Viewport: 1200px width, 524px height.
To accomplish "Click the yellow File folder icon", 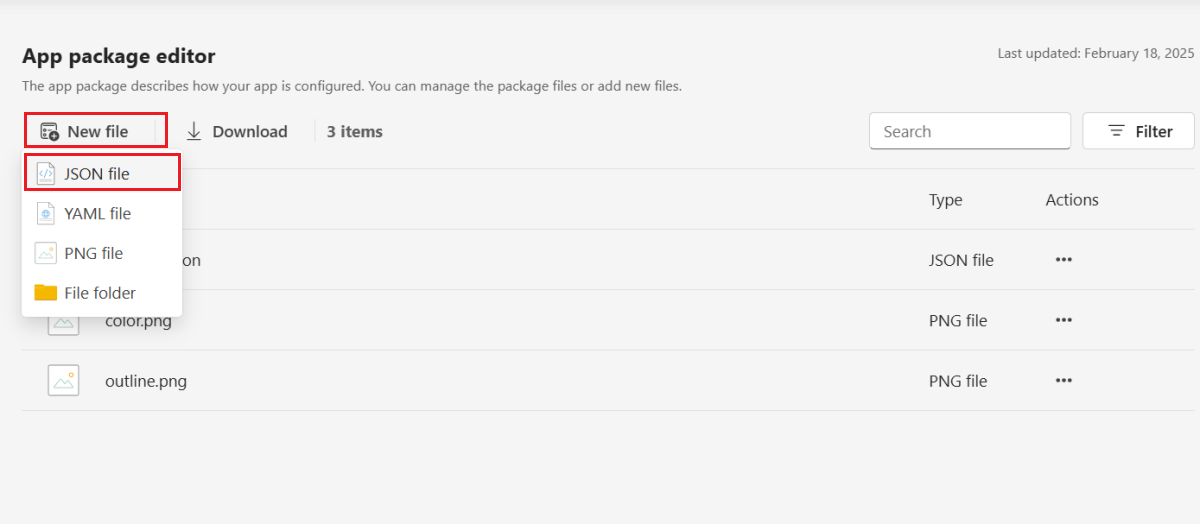I will (x=46, y=293).
